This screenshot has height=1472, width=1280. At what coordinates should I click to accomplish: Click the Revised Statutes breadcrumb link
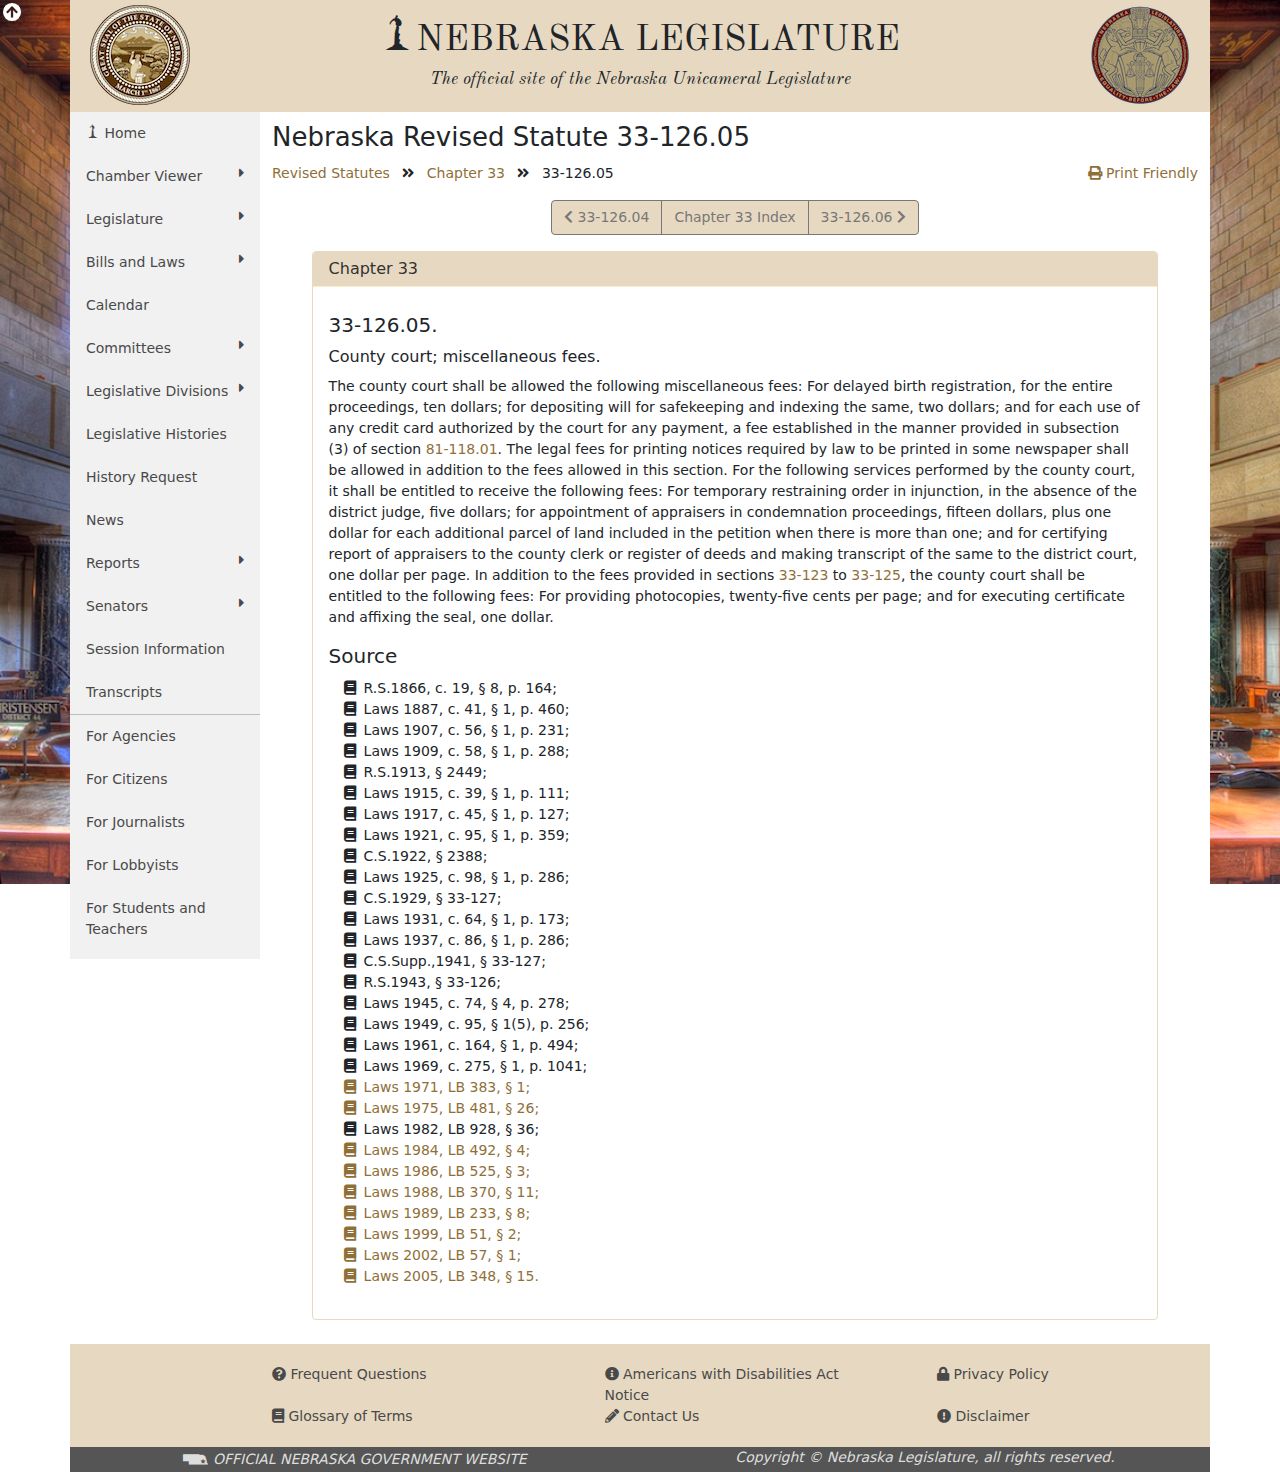pos(331,173)
